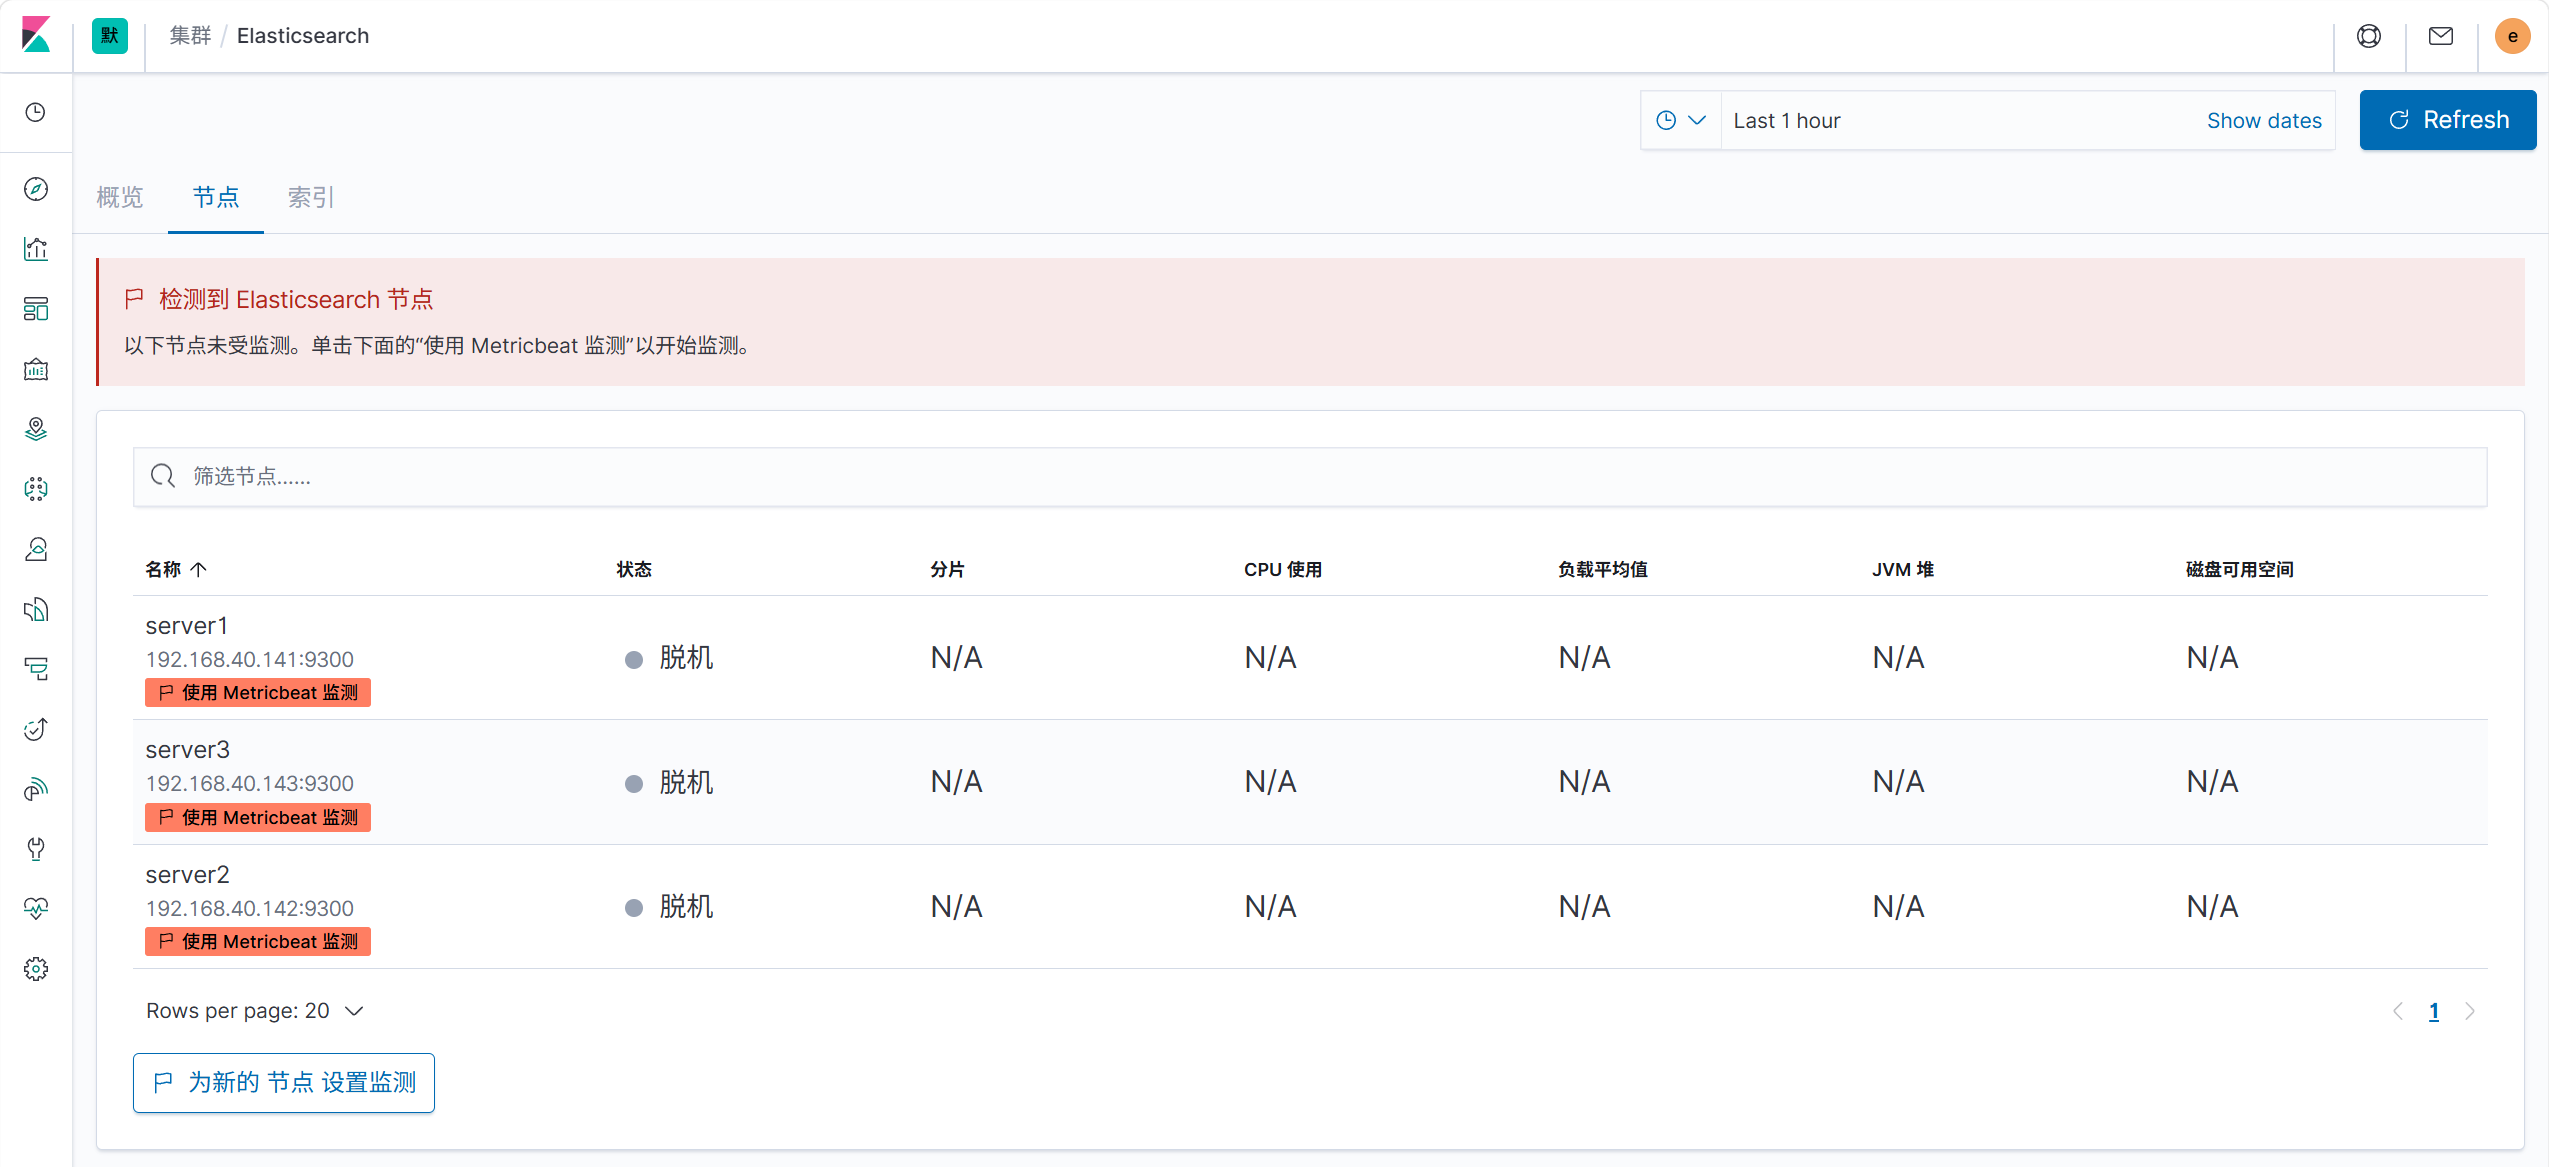Open the server1 node name
The height and width of the screenshot is (1167, 2549).
(x=187, y=626)
